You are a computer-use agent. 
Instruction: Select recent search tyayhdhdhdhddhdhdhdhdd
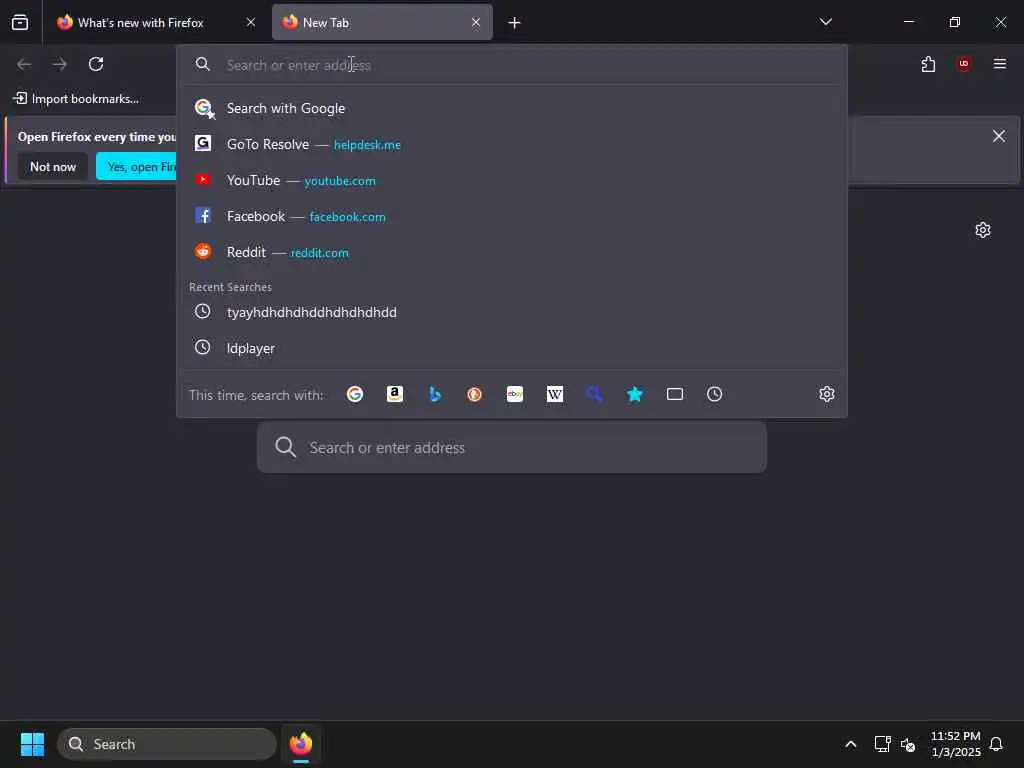pos(512,312)
